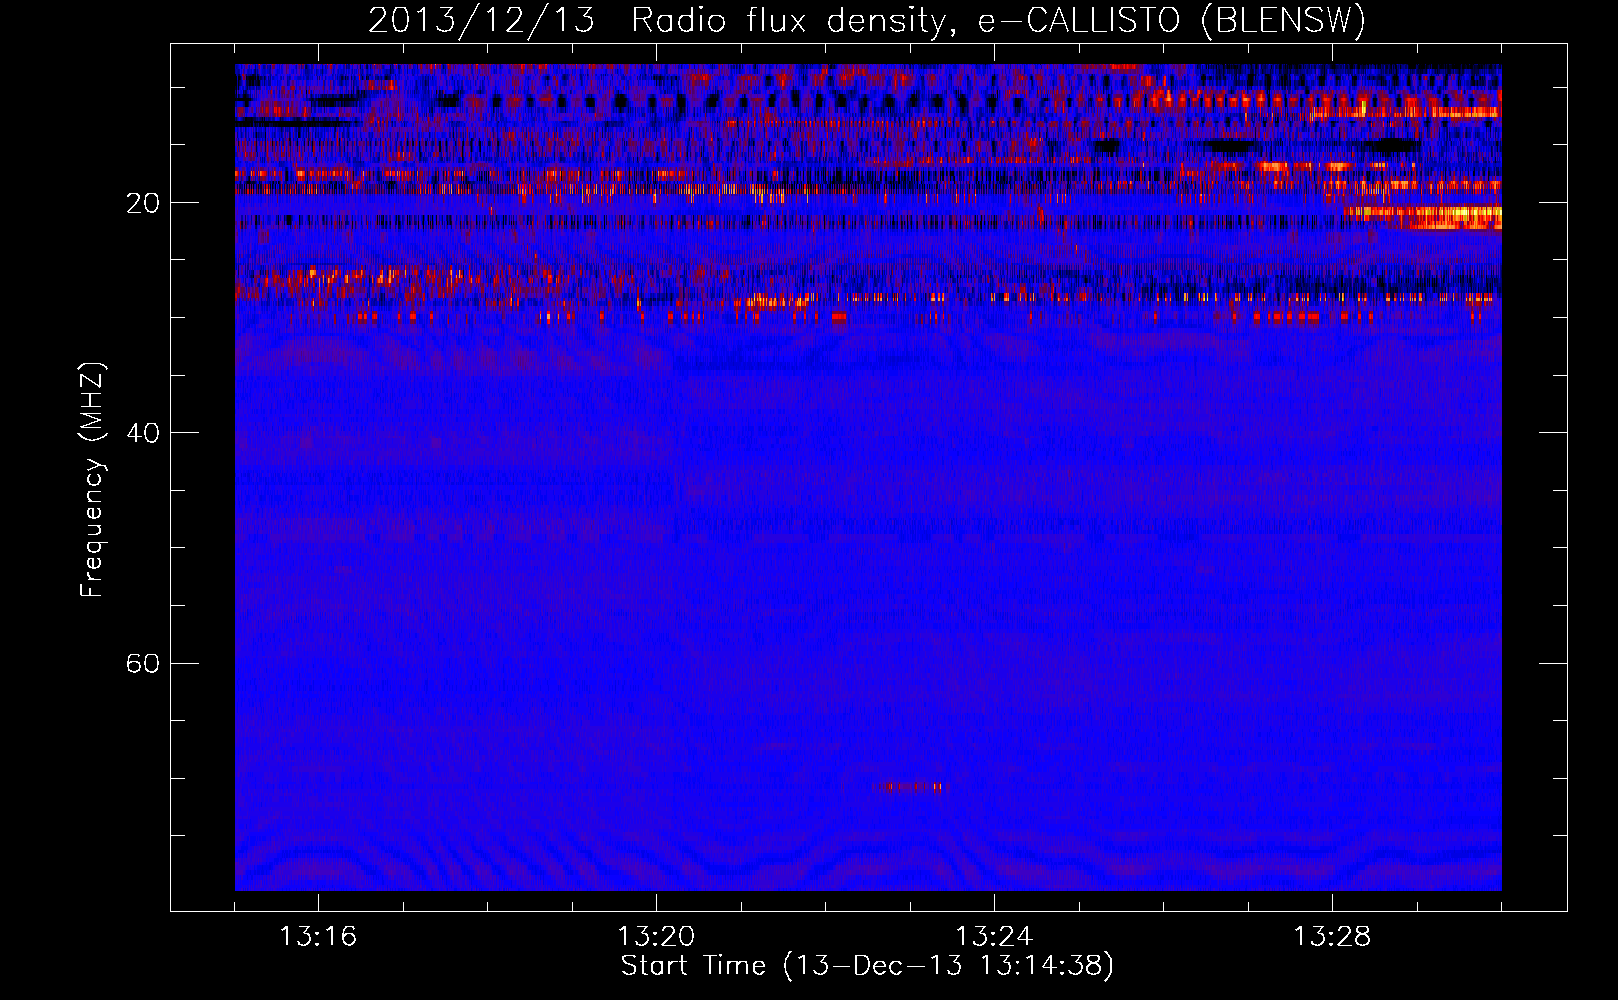The image size is (1618, 1000).
Task: Click the 13:28 time tick label
Action: coord(1332,937)
